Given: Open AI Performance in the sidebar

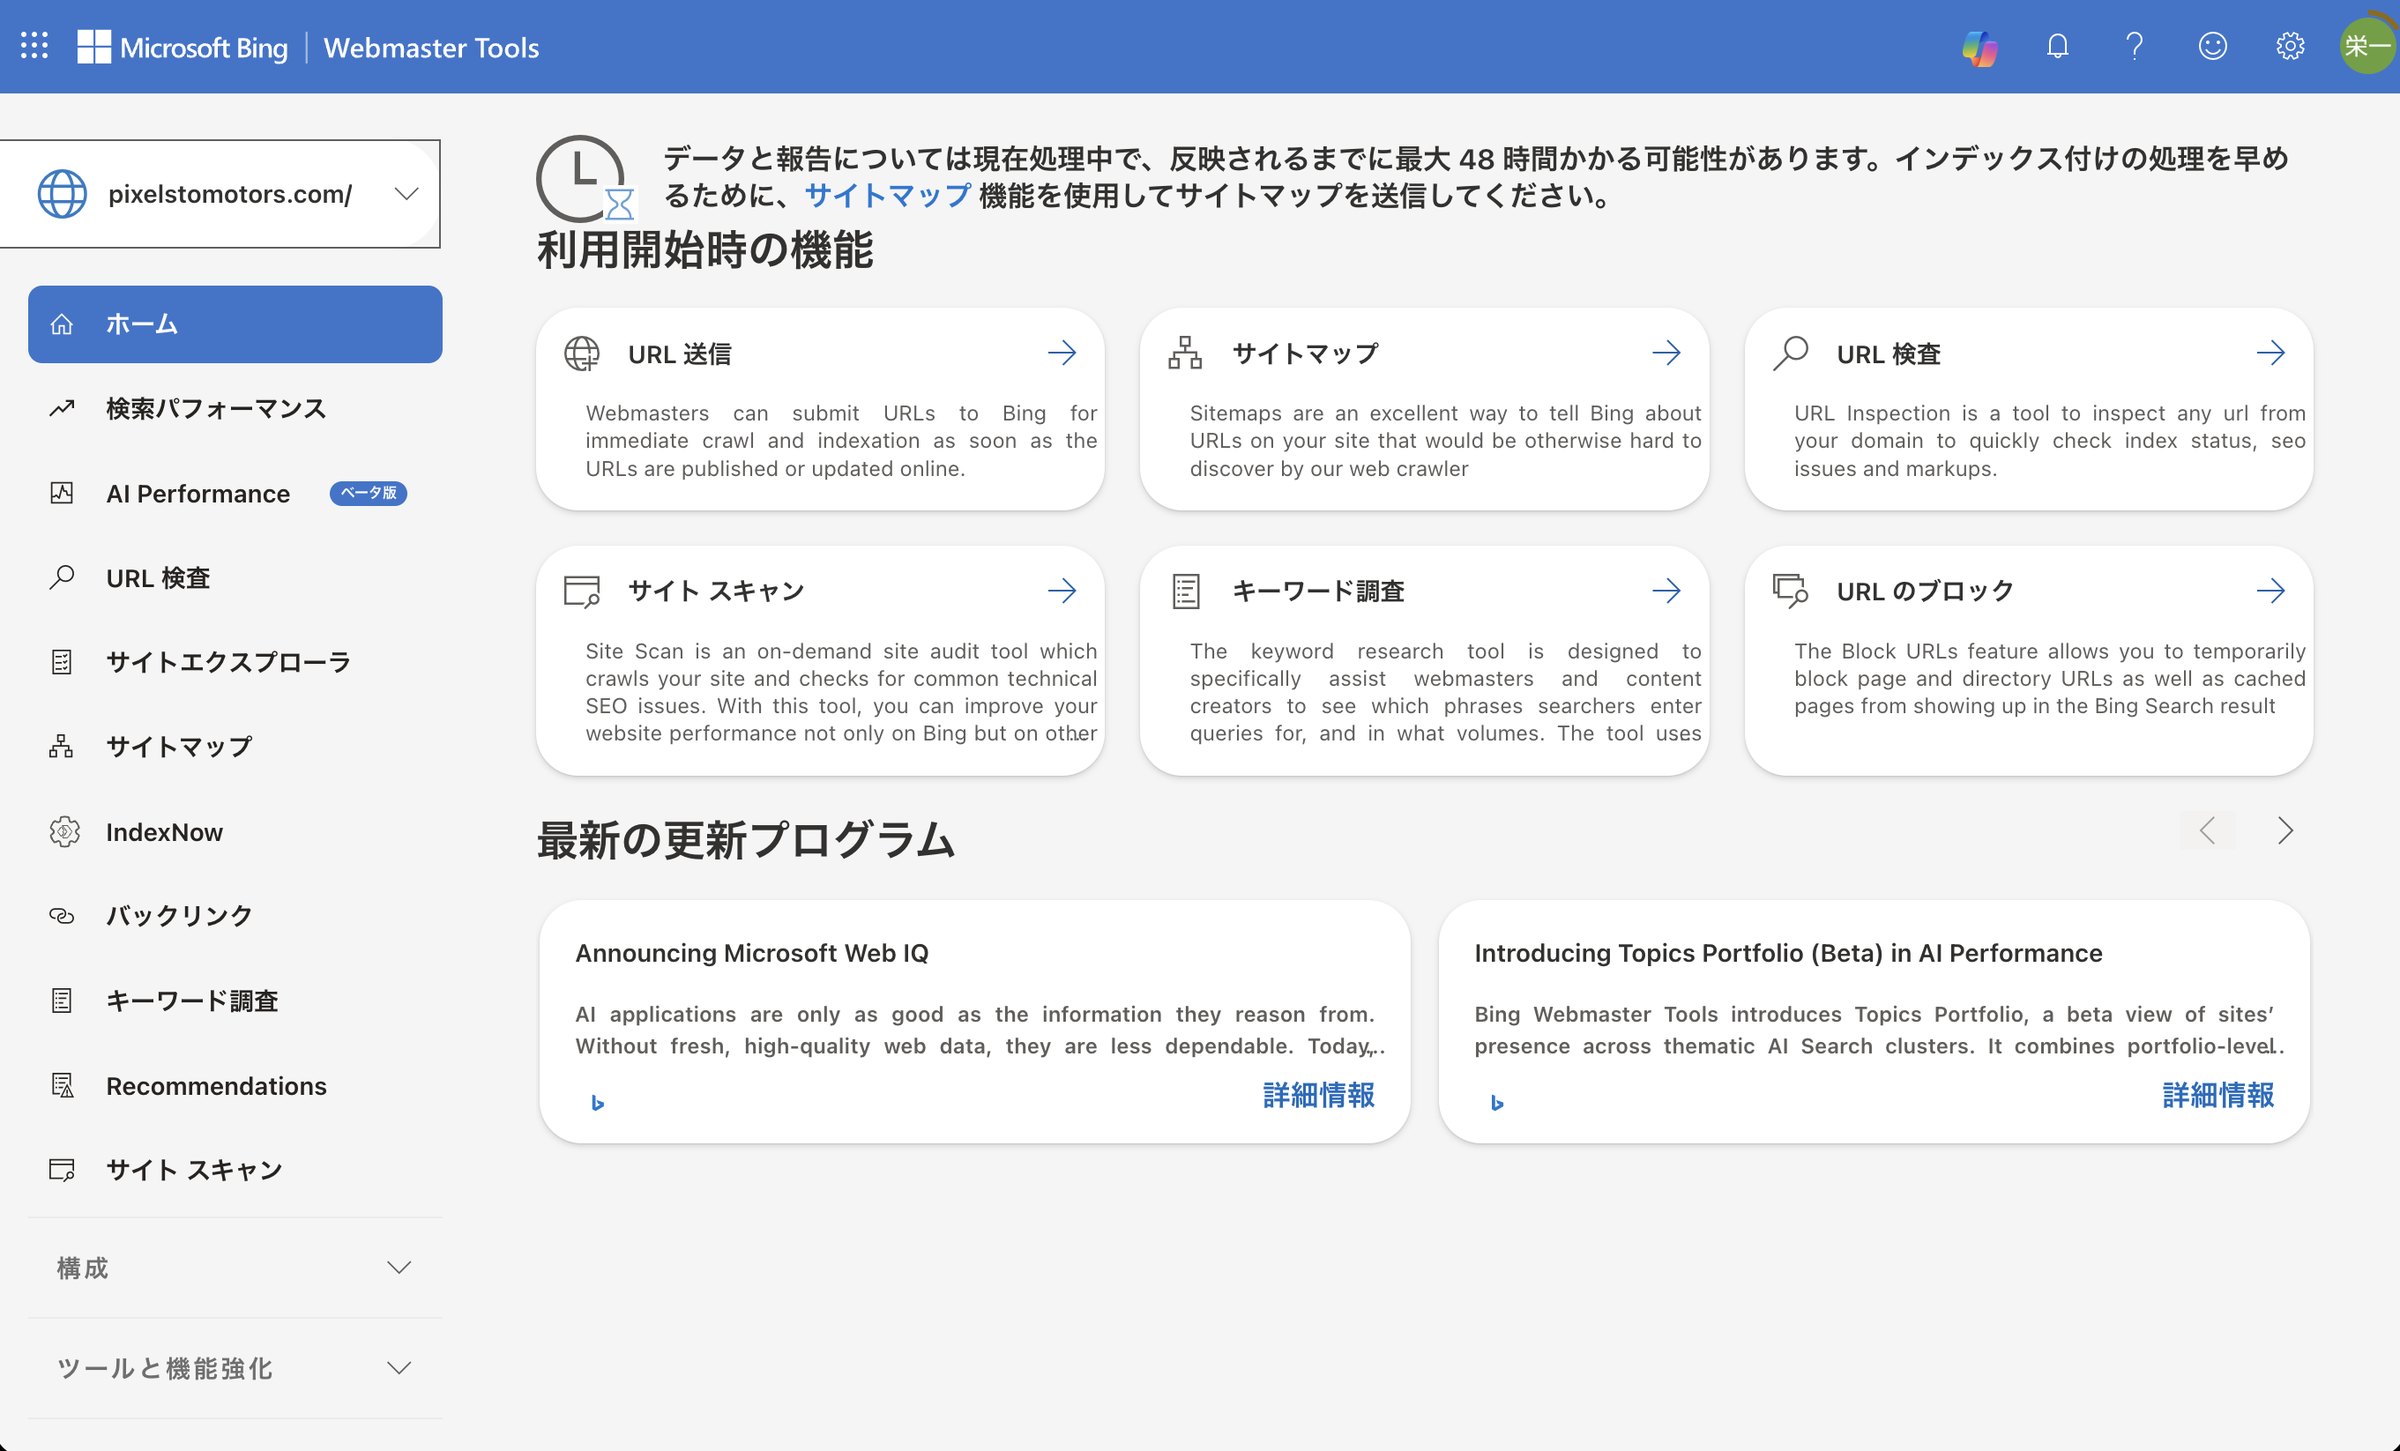Looking at the screenshot, I should [235, 493].
